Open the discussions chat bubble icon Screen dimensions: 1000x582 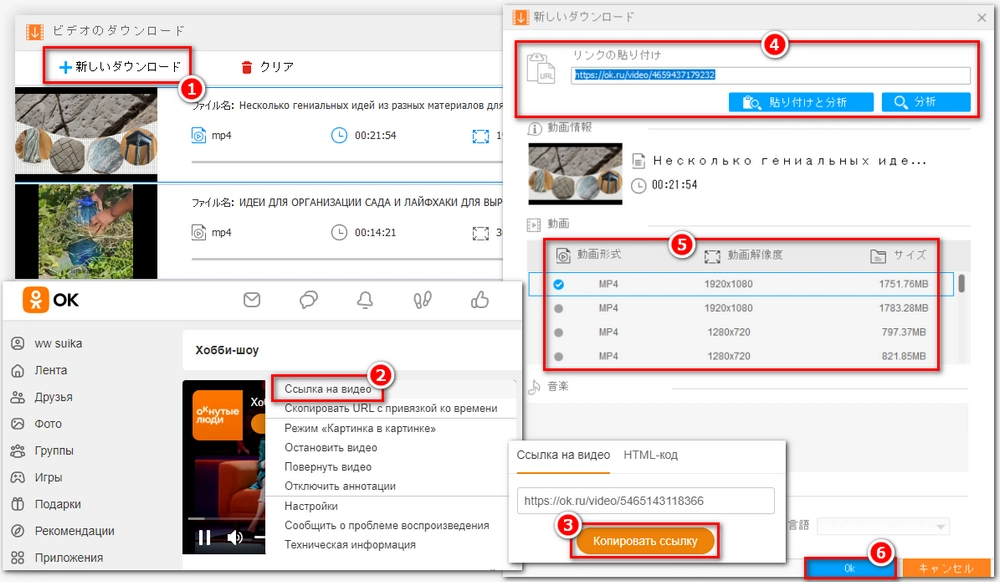(x=309, y=299)
